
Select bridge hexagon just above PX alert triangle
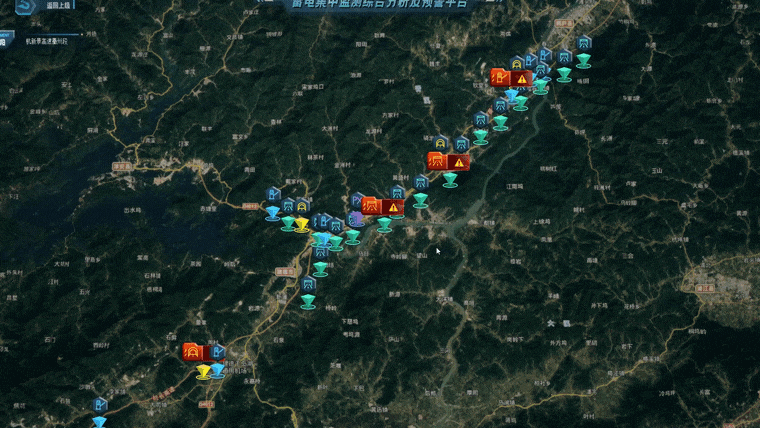[397, 192]
